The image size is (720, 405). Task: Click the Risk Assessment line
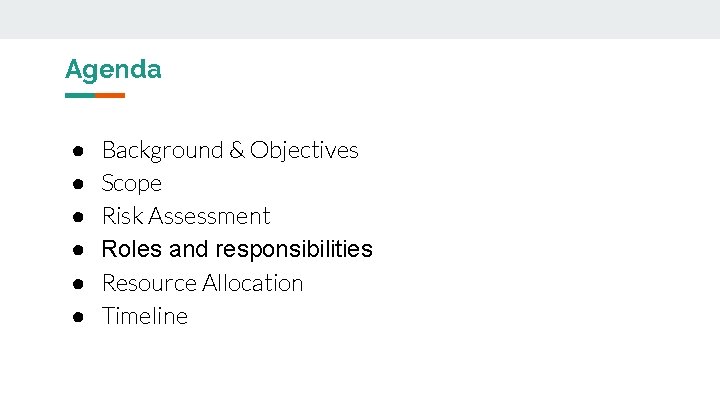coord(186,216)
